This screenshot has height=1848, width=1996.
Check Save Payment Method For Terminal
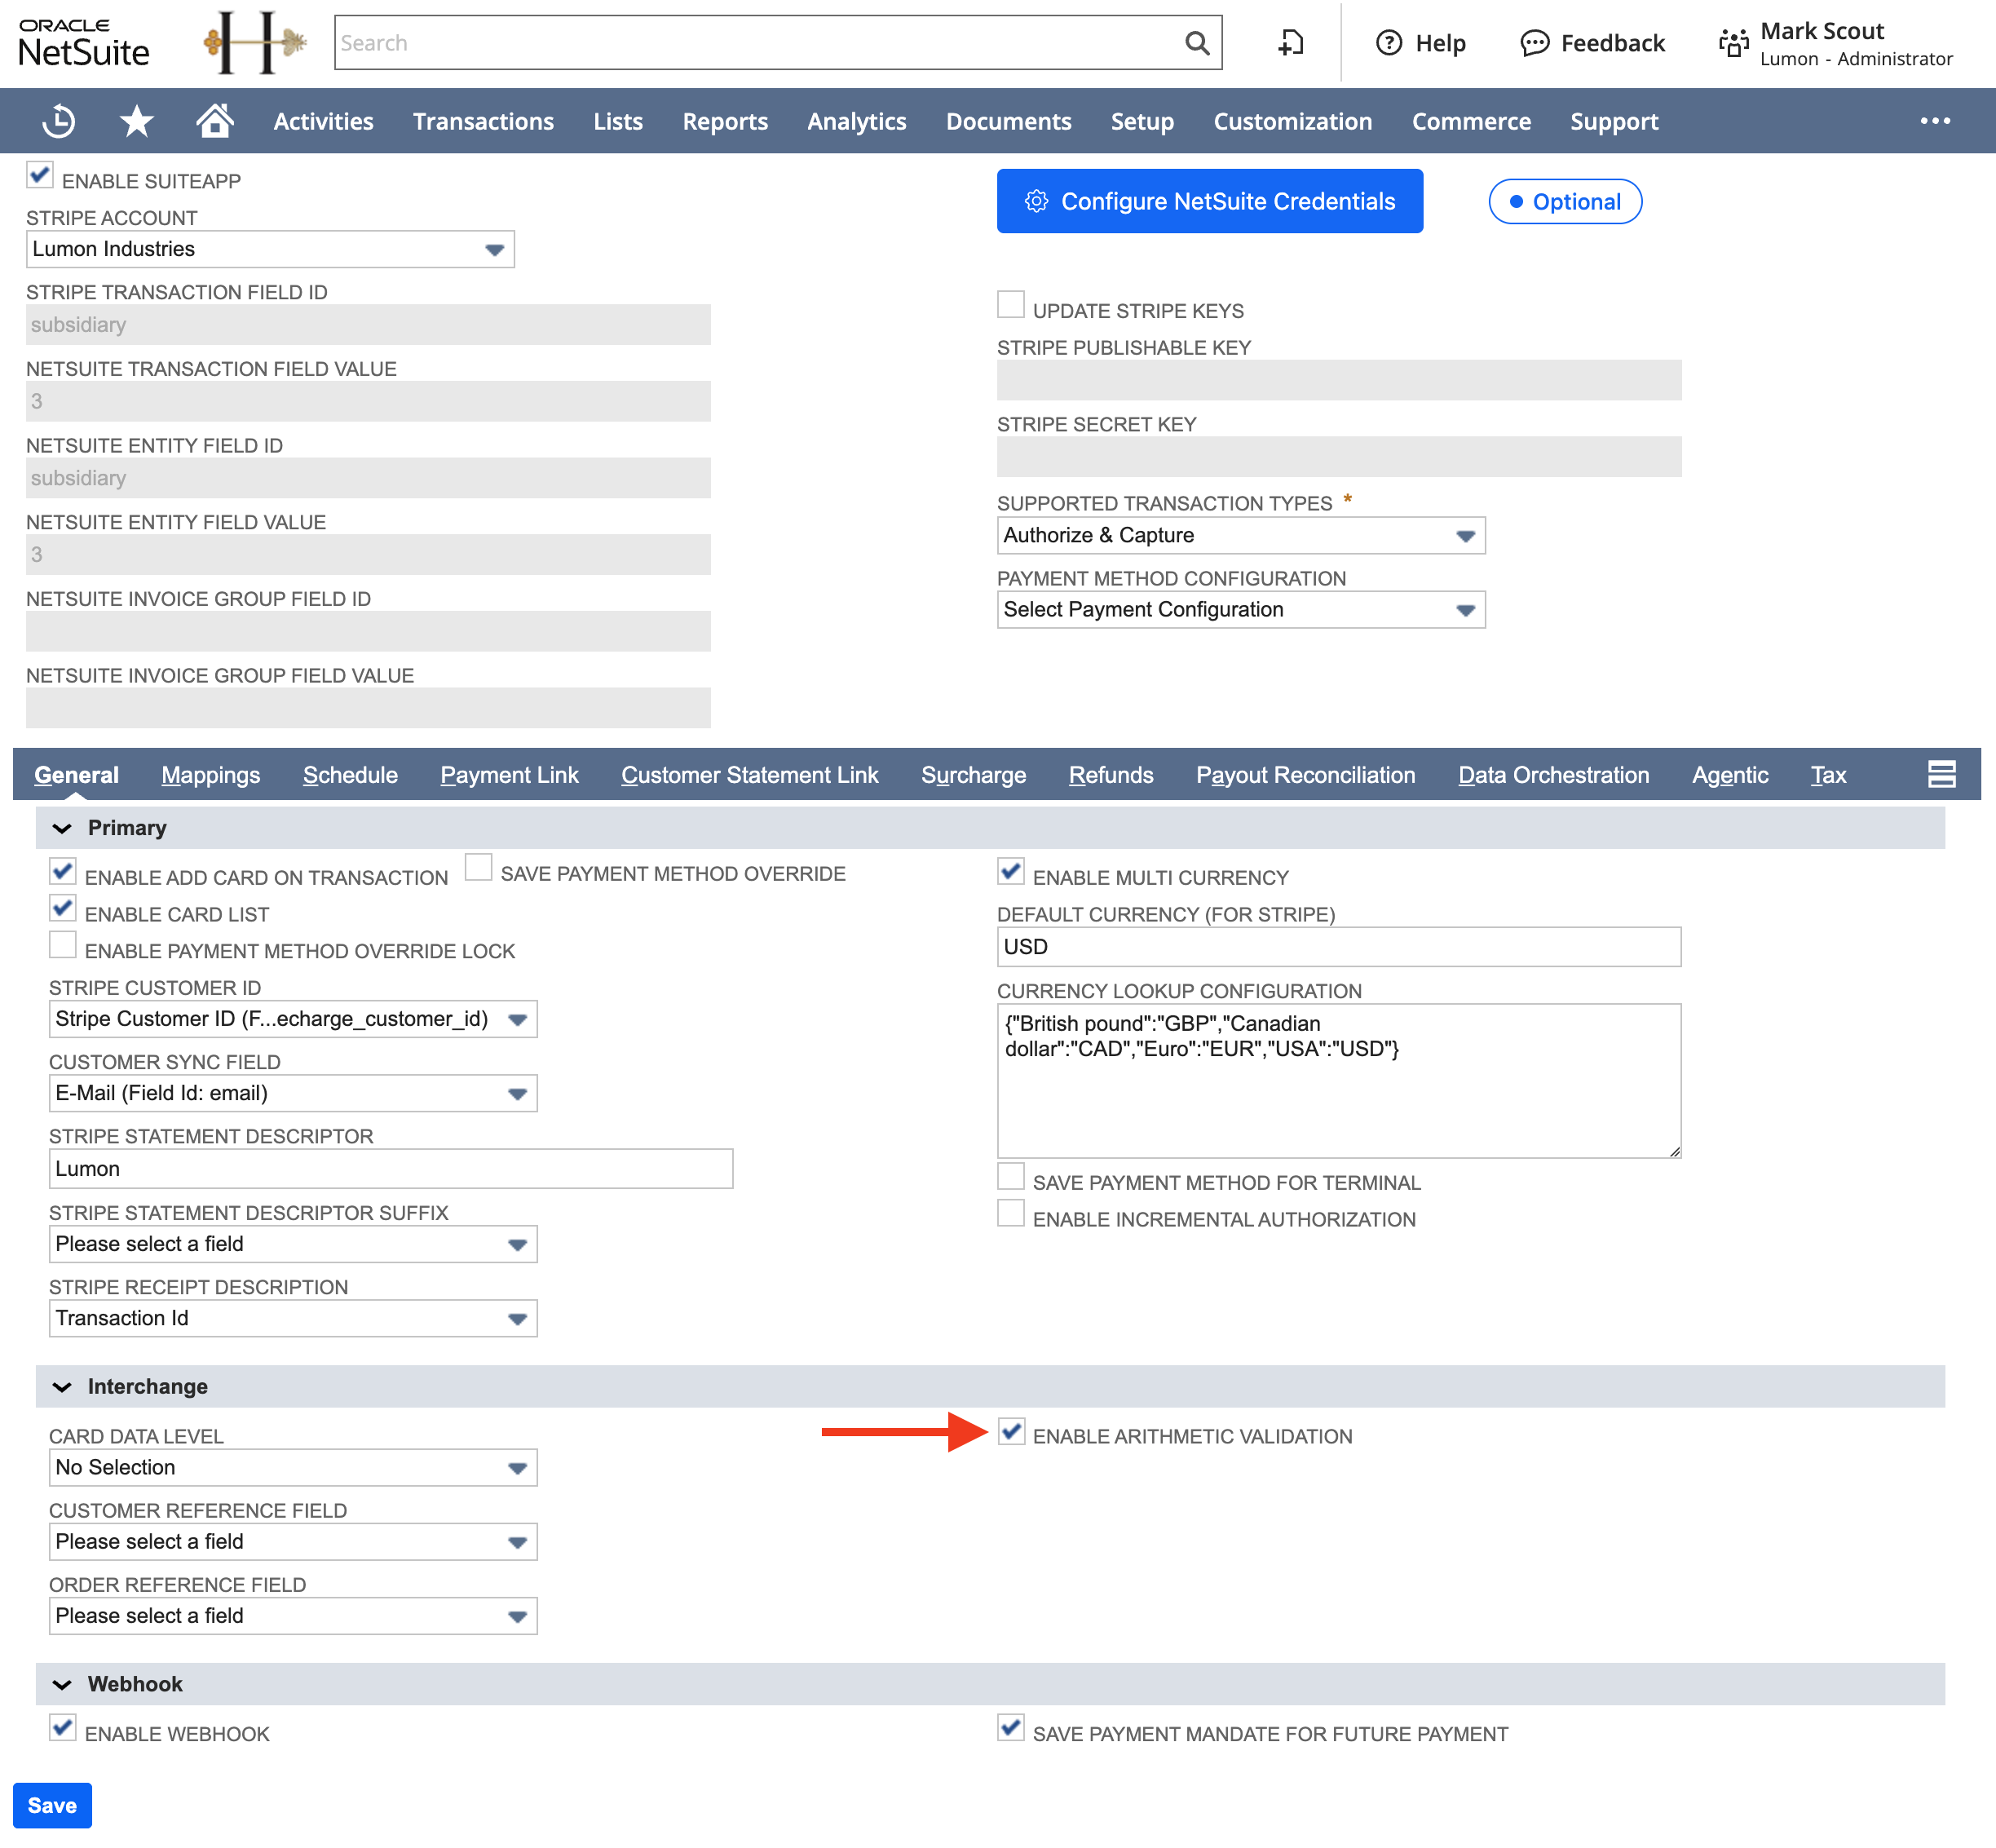click(1011, 1177)
